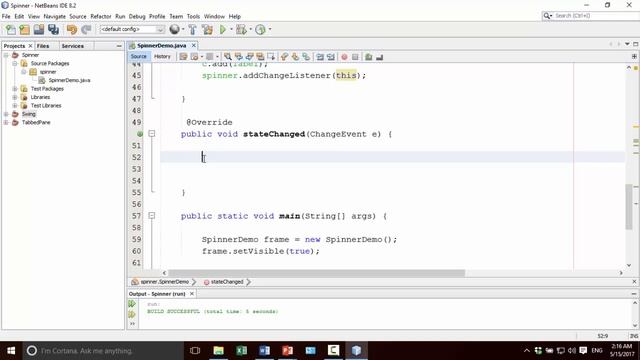Click the Save All toolbar icon
The height and width of the screenshot is (360, 640).
tap(53, 29)
